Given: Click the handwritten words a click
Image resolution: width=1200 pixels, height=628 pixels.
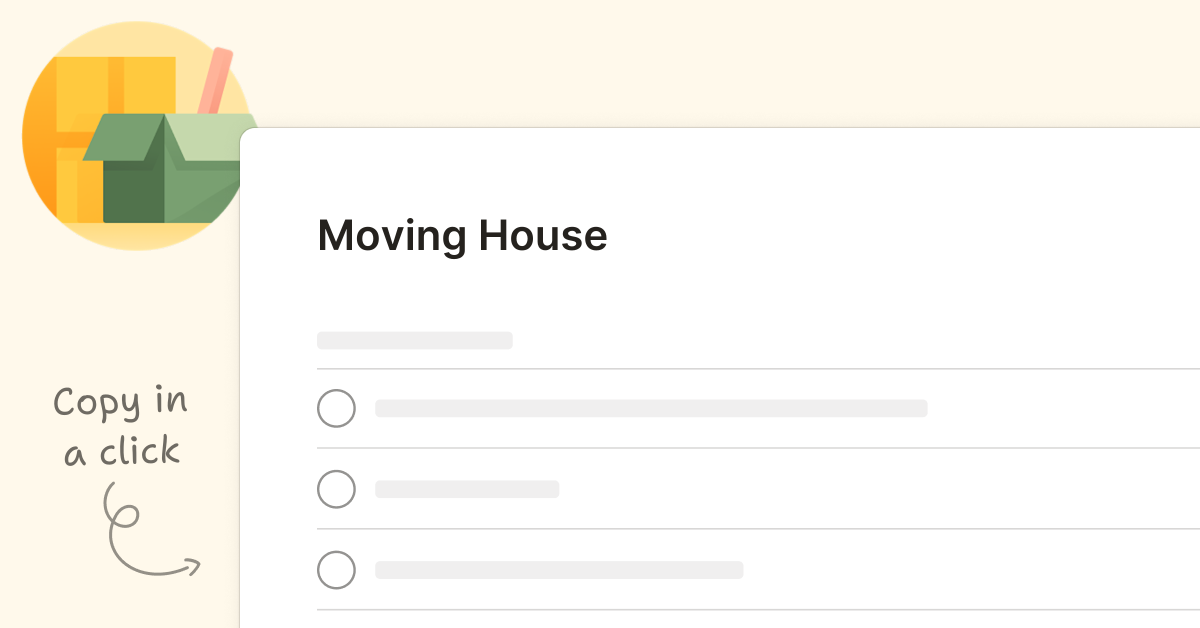Looking at the screenshot, I should [122, 452].
